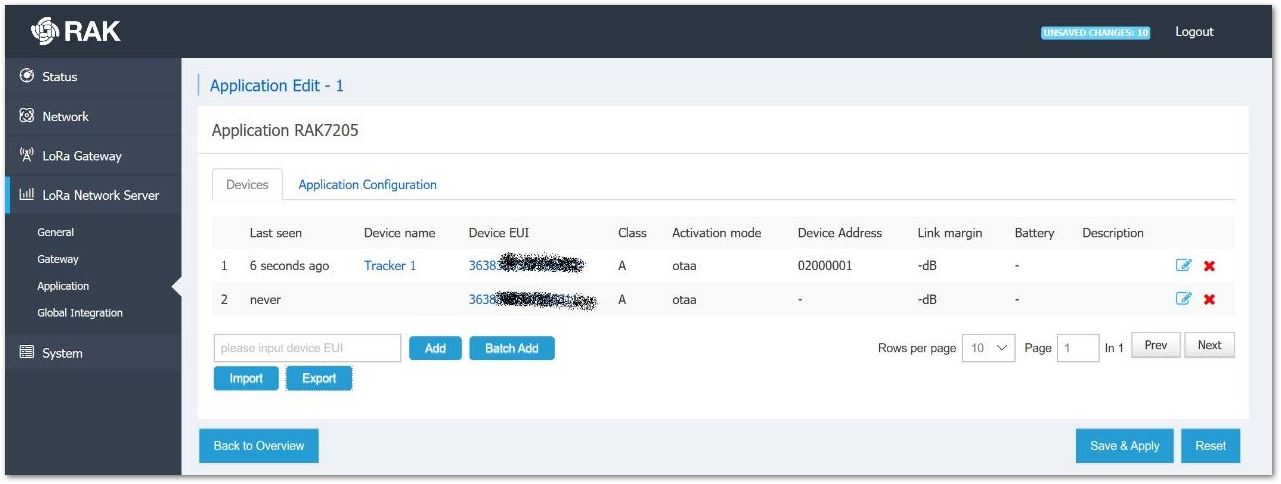The width and height of the screenshot is (1281, 484).
Task: Delete the device row never seen
Action: (1209, 299)
